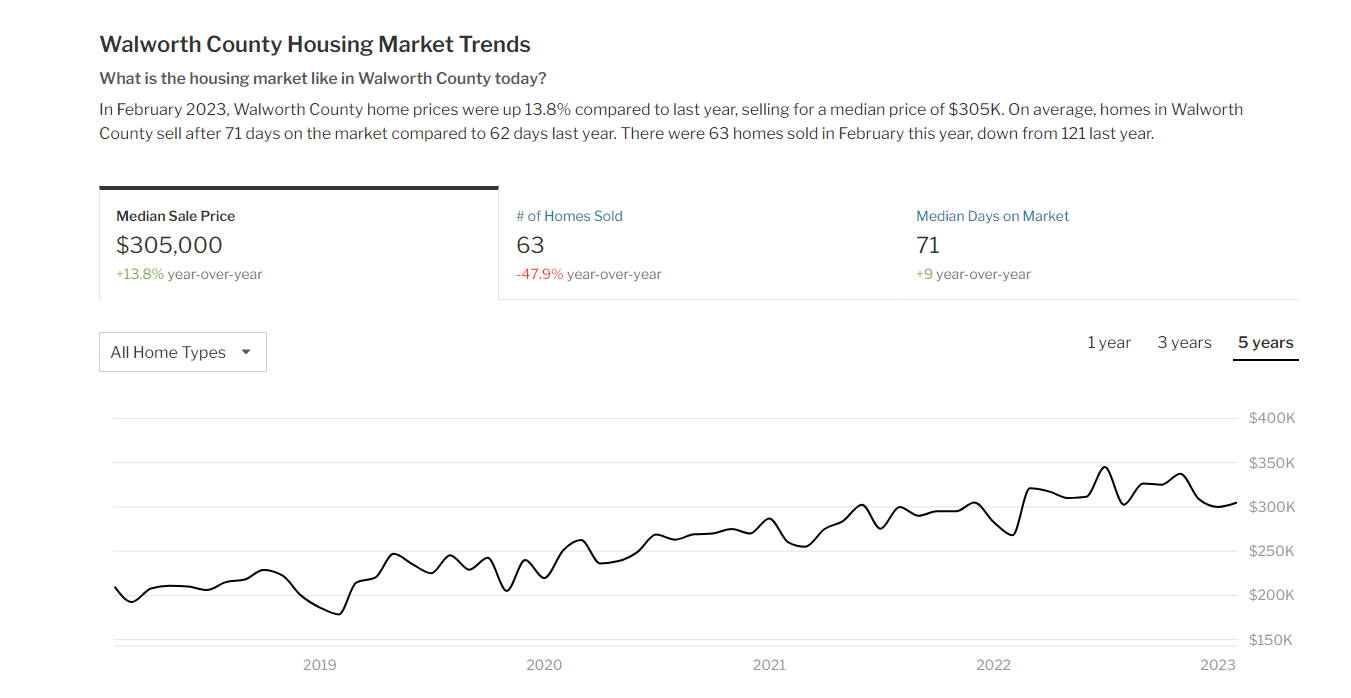This screenshot has height=698, width=1351.
Task: Click the caret arrow beside All Home Types
Action: [246, 352]
